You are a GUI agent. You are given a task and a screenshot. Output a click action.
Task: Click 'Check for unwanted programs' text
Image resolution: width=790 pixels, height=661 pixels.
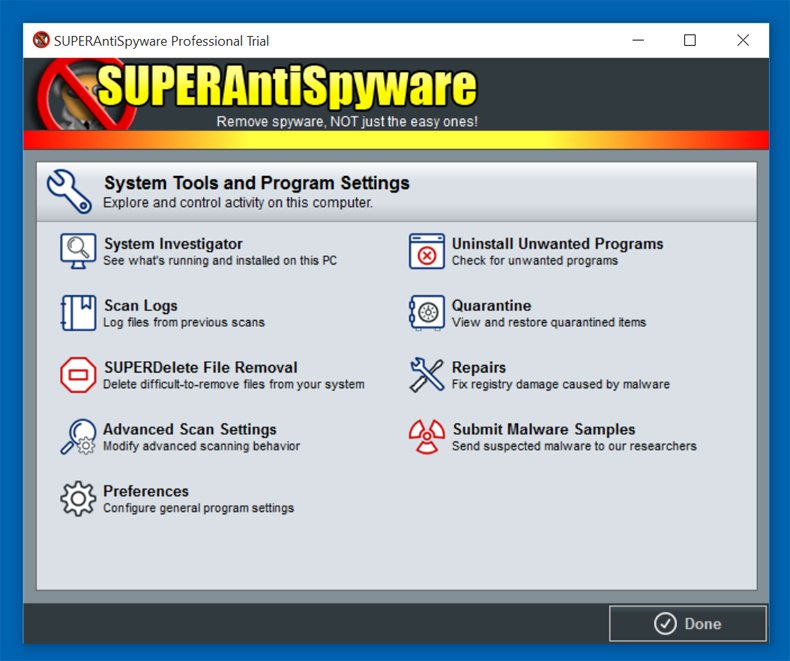tap(535, 260)
